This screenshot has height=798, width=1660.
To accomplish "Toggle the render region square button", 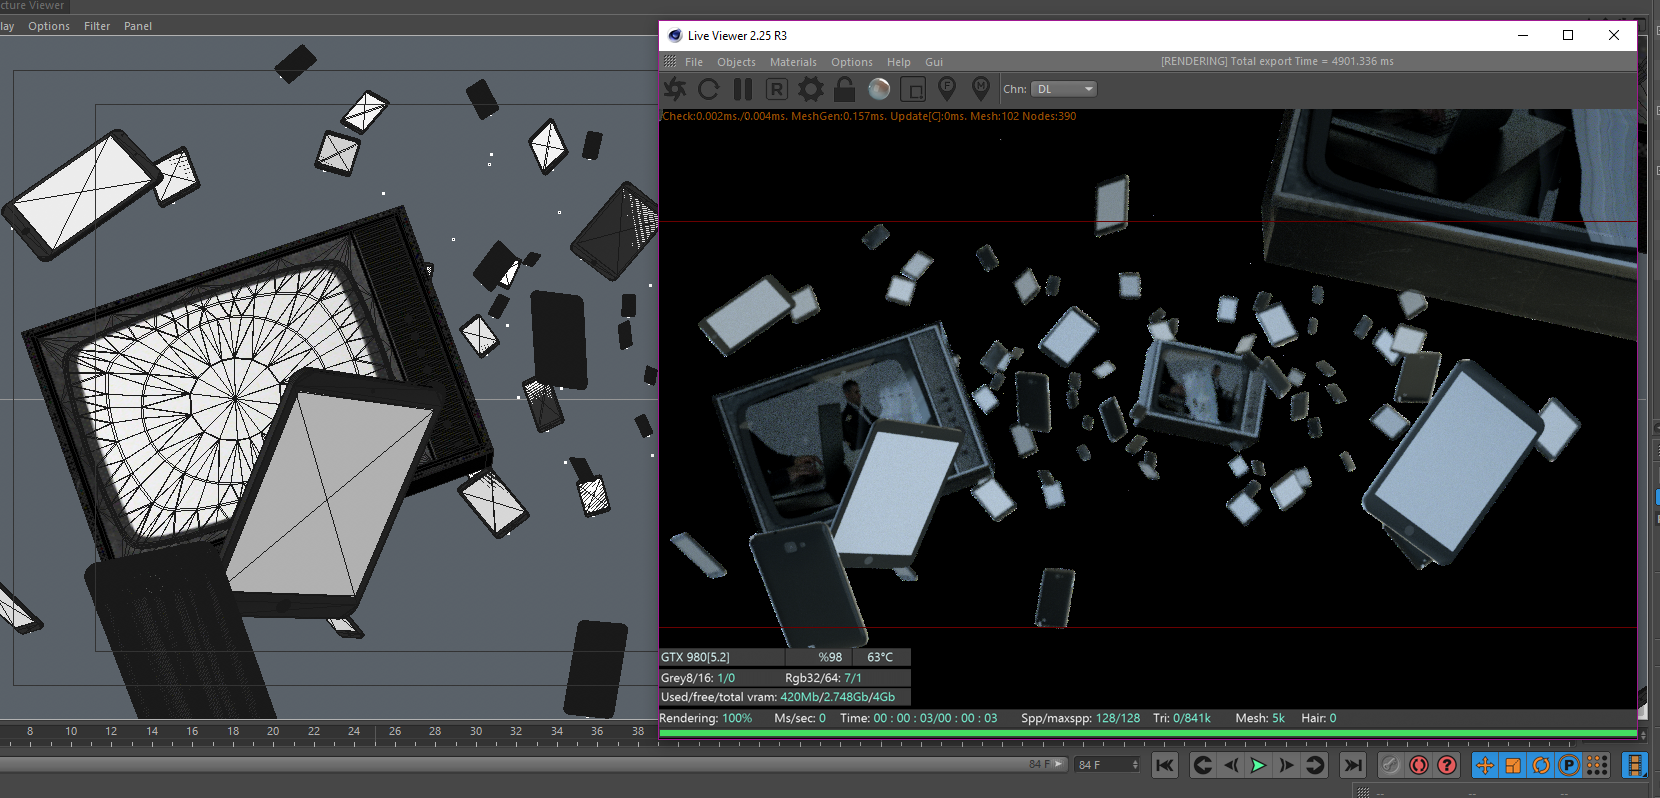I will pos(913,89).
